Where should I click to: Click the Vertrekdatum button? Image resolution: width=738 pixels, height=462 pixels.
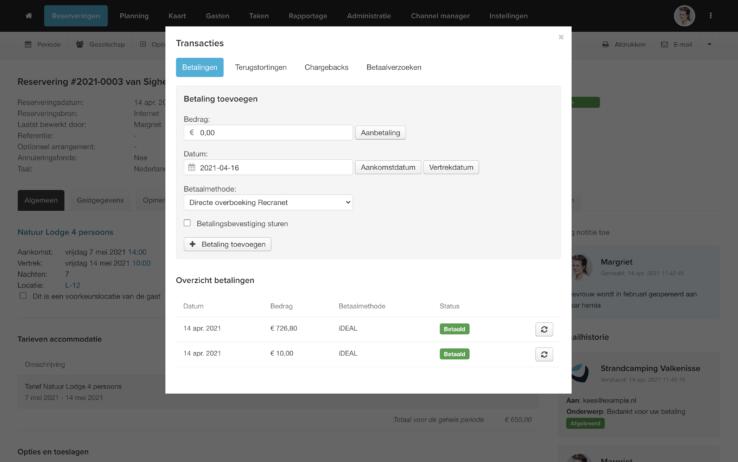click(451, 167)
